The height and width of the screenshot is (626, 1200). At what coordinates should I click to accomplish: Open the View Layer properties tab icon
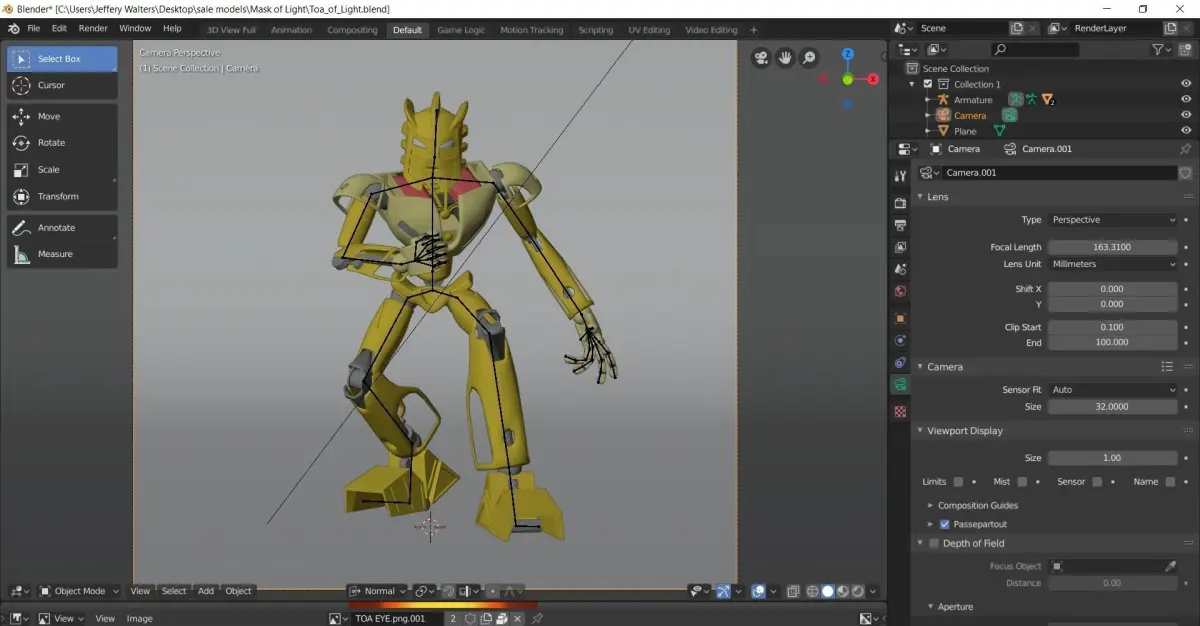point(900,247)
